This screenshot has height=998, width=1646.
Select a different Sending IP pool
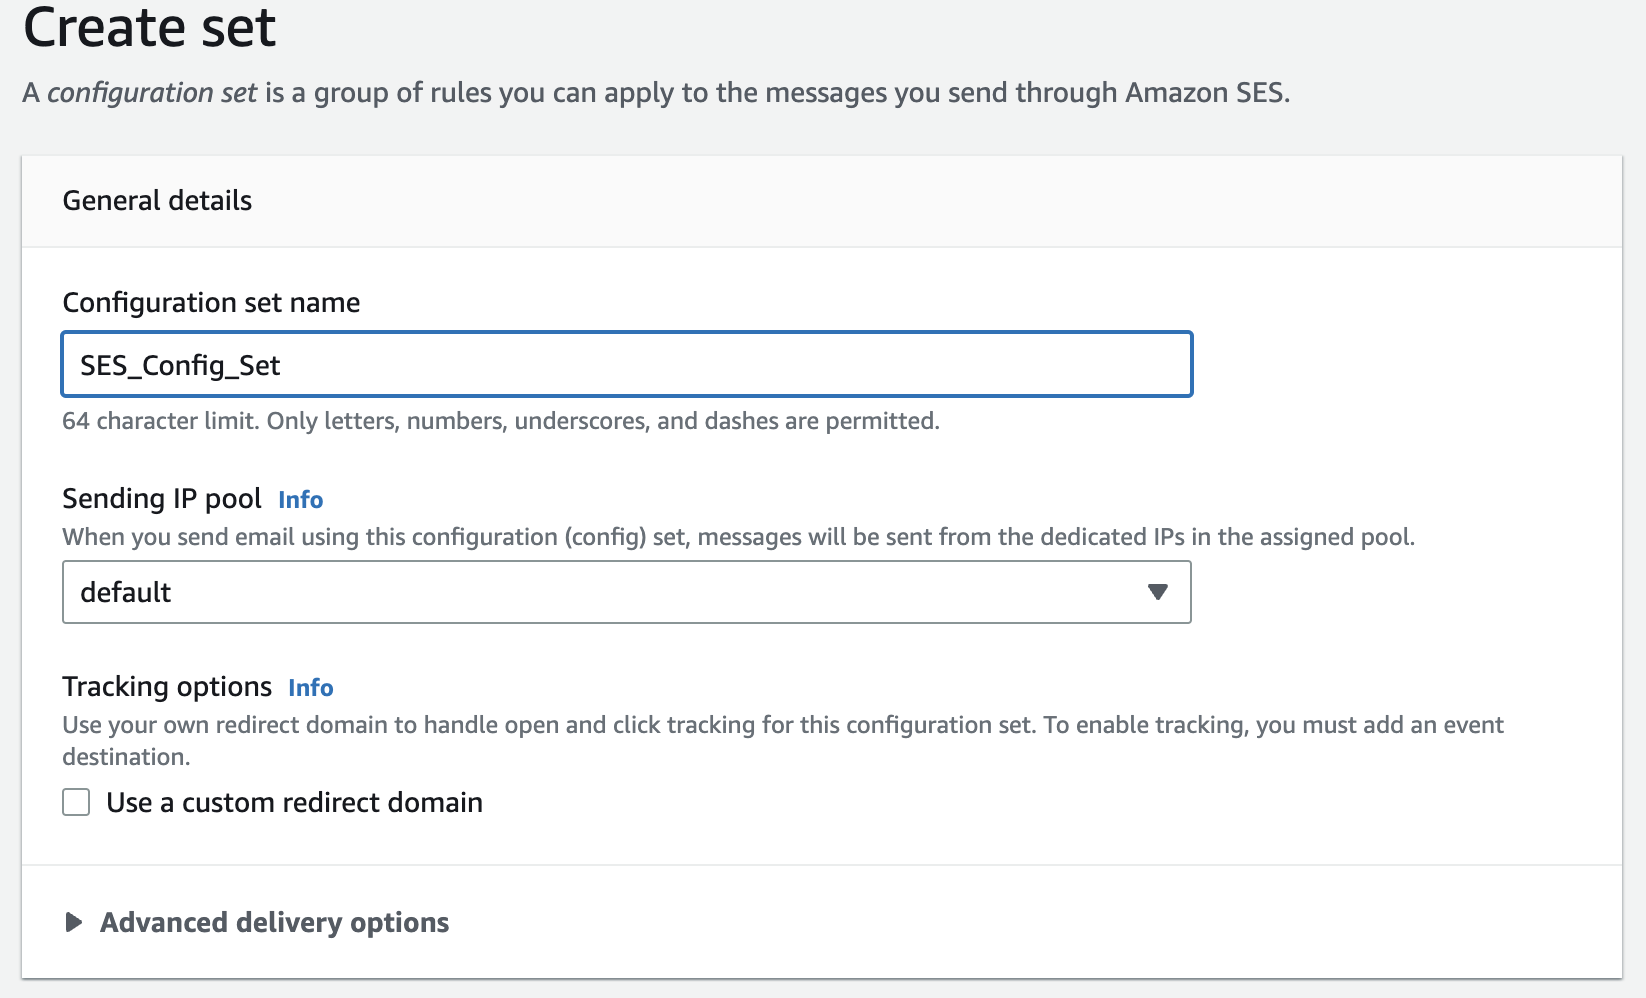coord(626,592)
